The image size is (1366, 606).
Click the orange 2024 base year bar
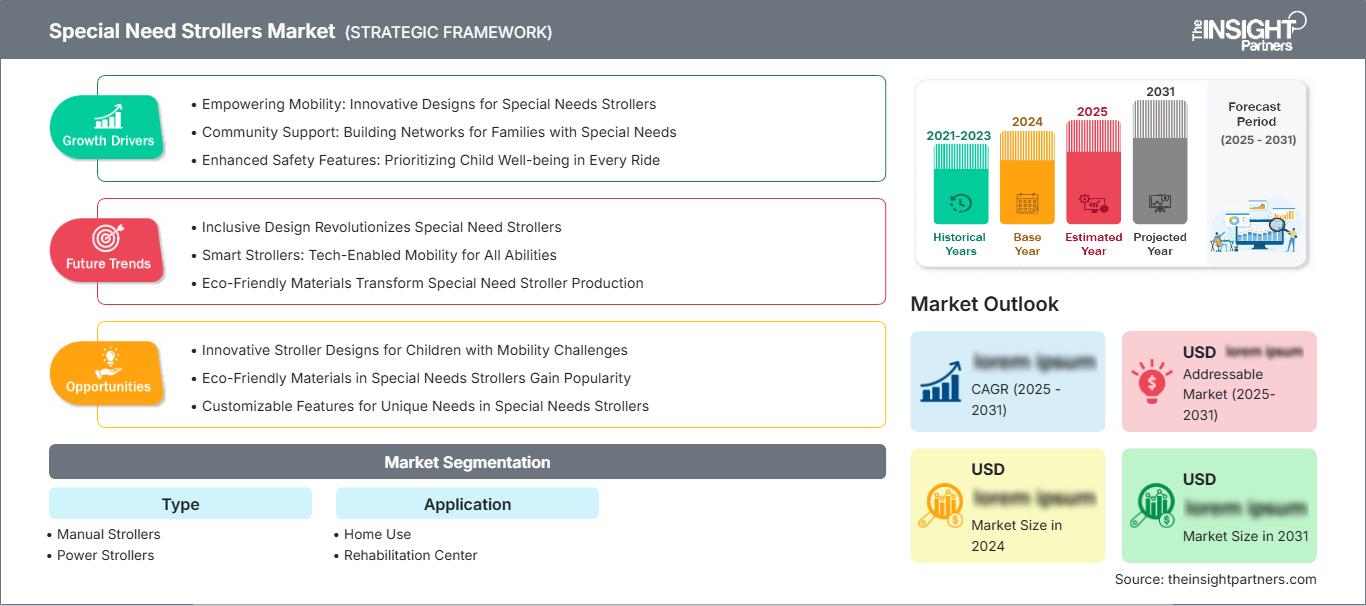pyautogui.click(x=1027, y=178)
